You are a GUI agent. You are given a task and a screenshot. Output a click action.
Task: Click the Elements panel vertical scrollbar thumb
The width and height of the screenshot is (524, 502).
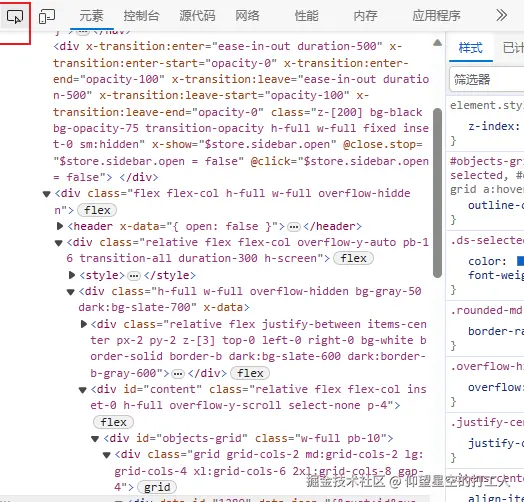(437, 193)
